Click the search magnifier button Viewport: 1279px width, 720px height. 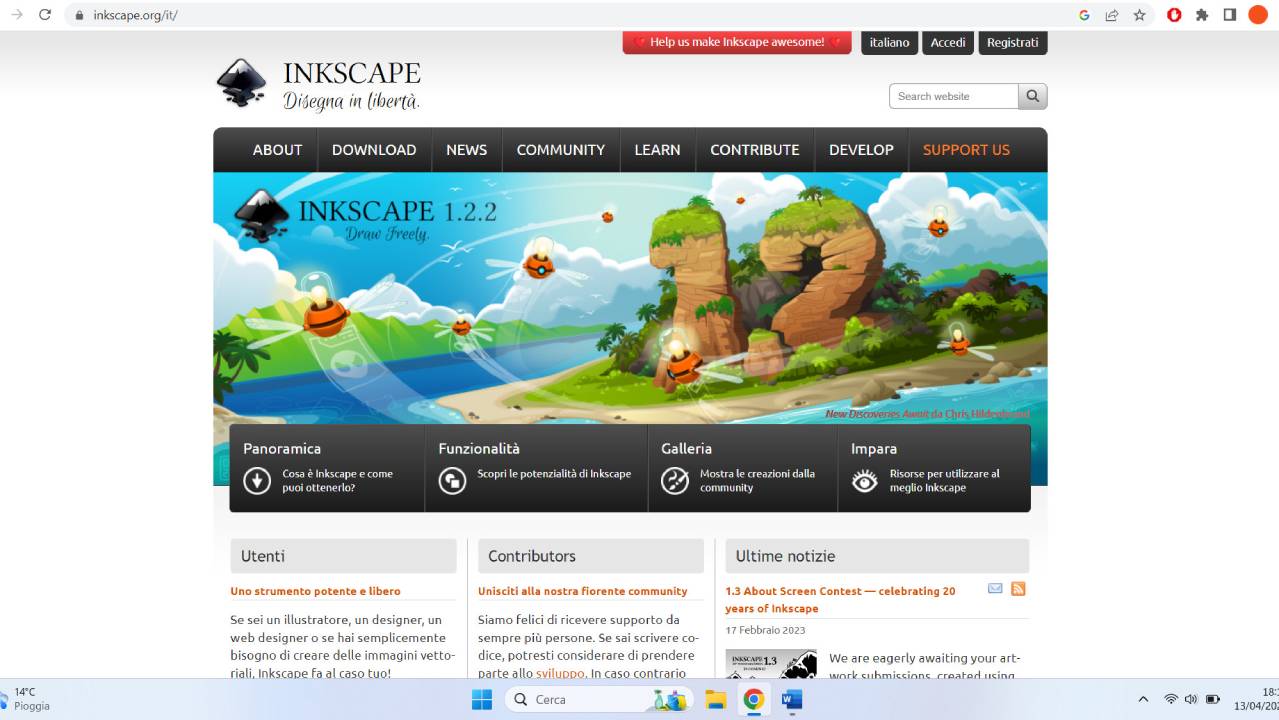coord(1033,96)
